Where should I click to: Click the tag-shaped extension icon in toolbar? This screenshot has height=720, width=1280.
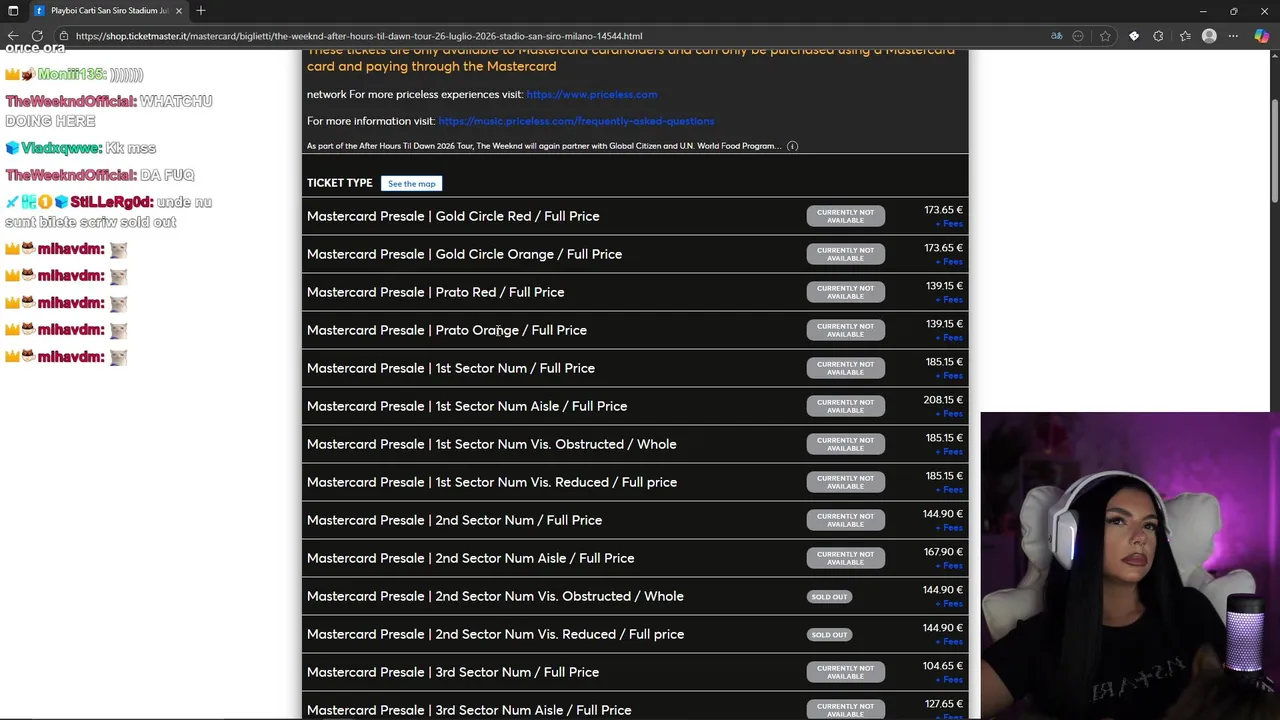pos(1134,36)
